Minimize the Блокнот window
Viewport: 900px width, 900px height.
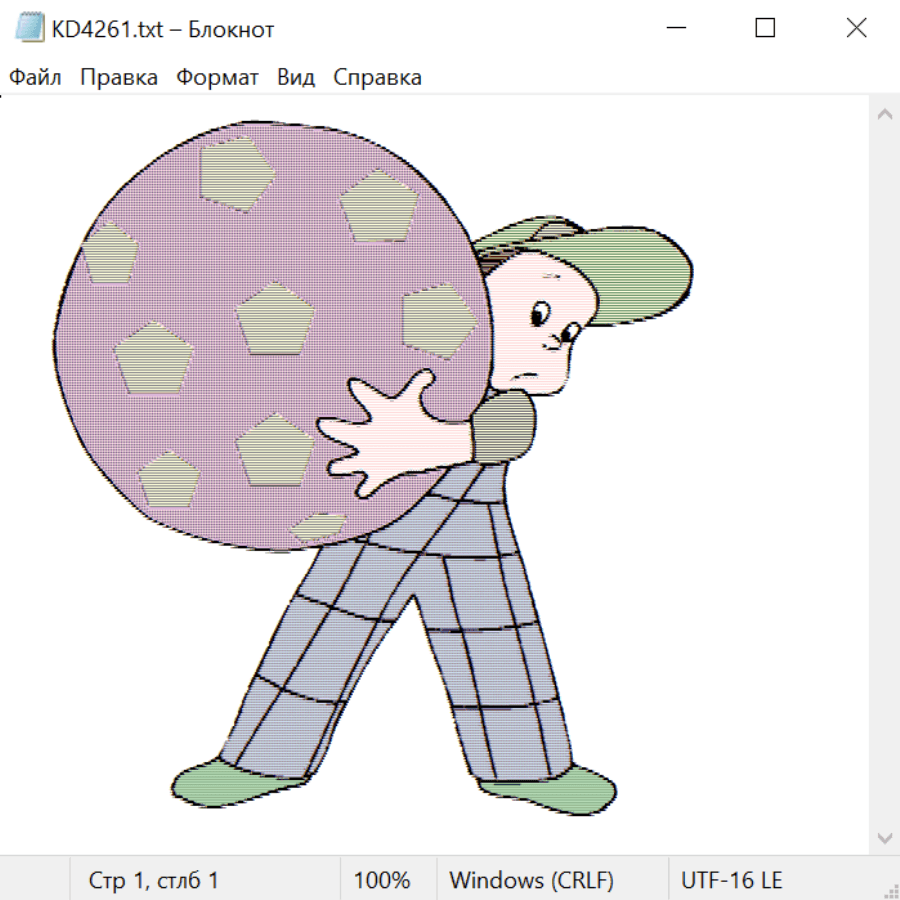tap(674, 29)
